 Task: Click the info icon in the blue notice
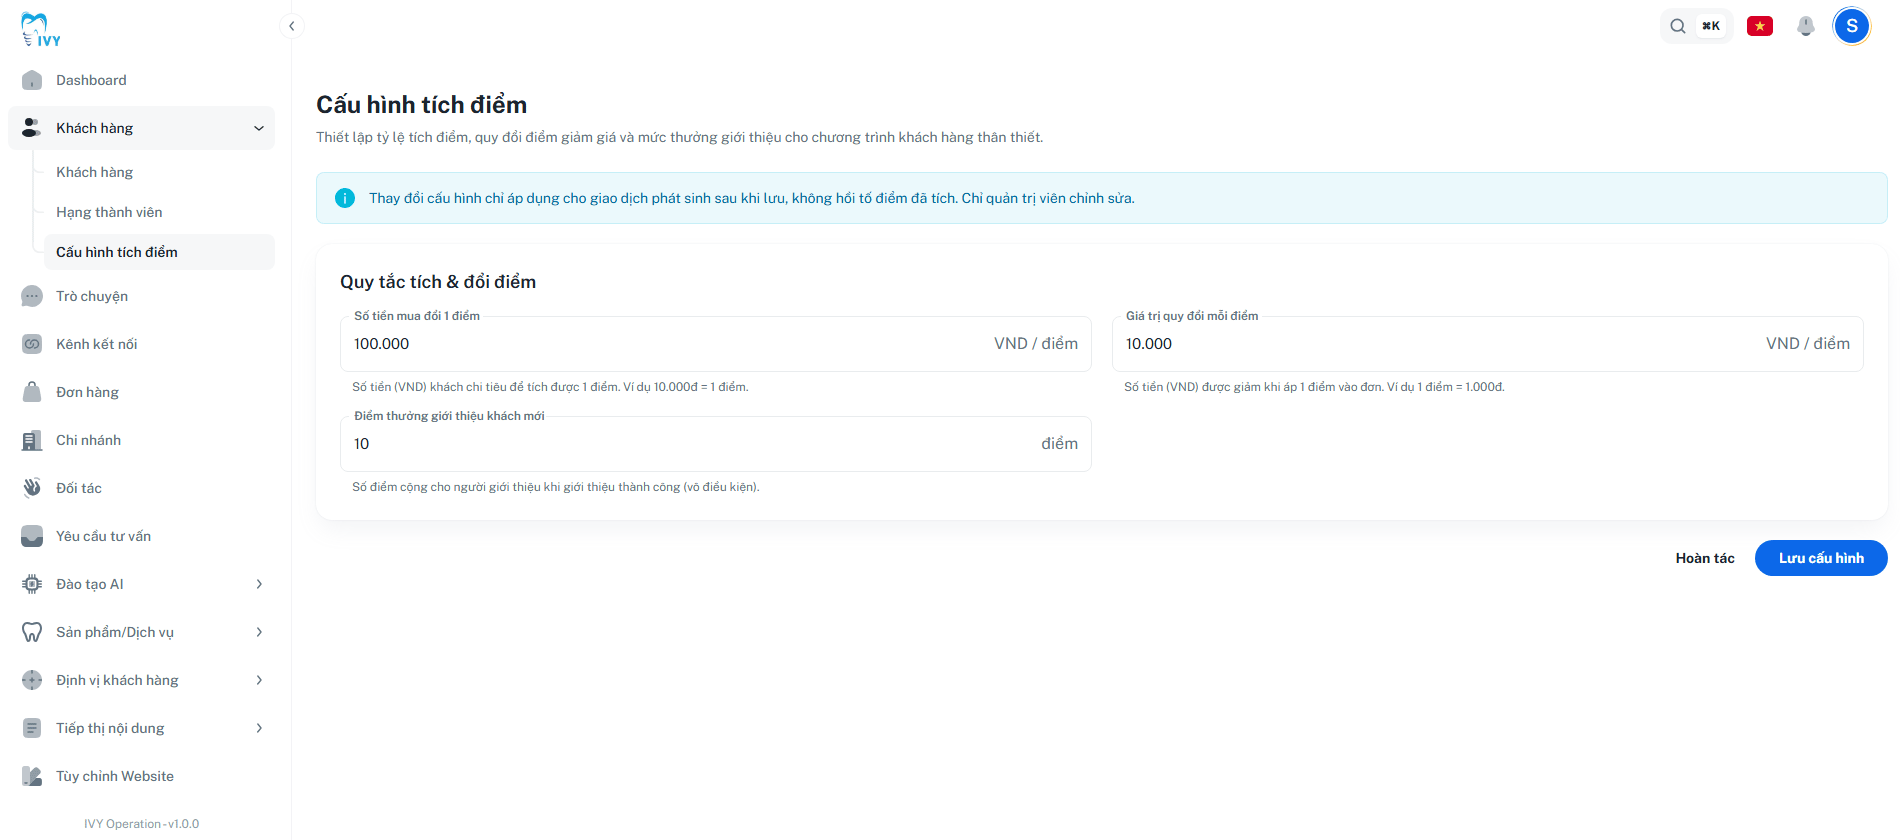(345, 198)
